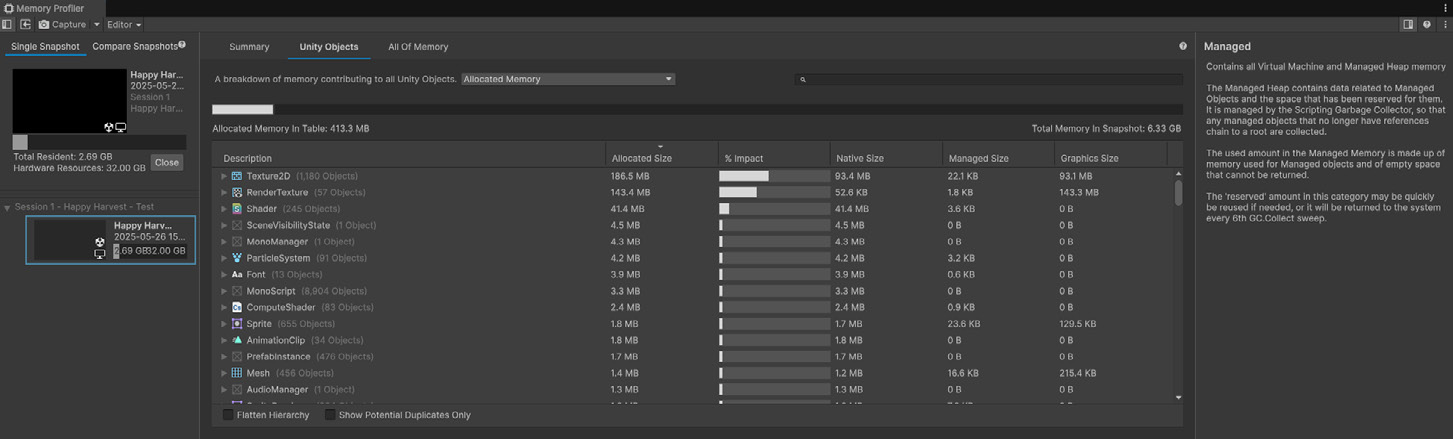The height and width of the screenshot is (439, 1453).
Task: Click the MonoScript type icon
Action: (x=237, y=291)
